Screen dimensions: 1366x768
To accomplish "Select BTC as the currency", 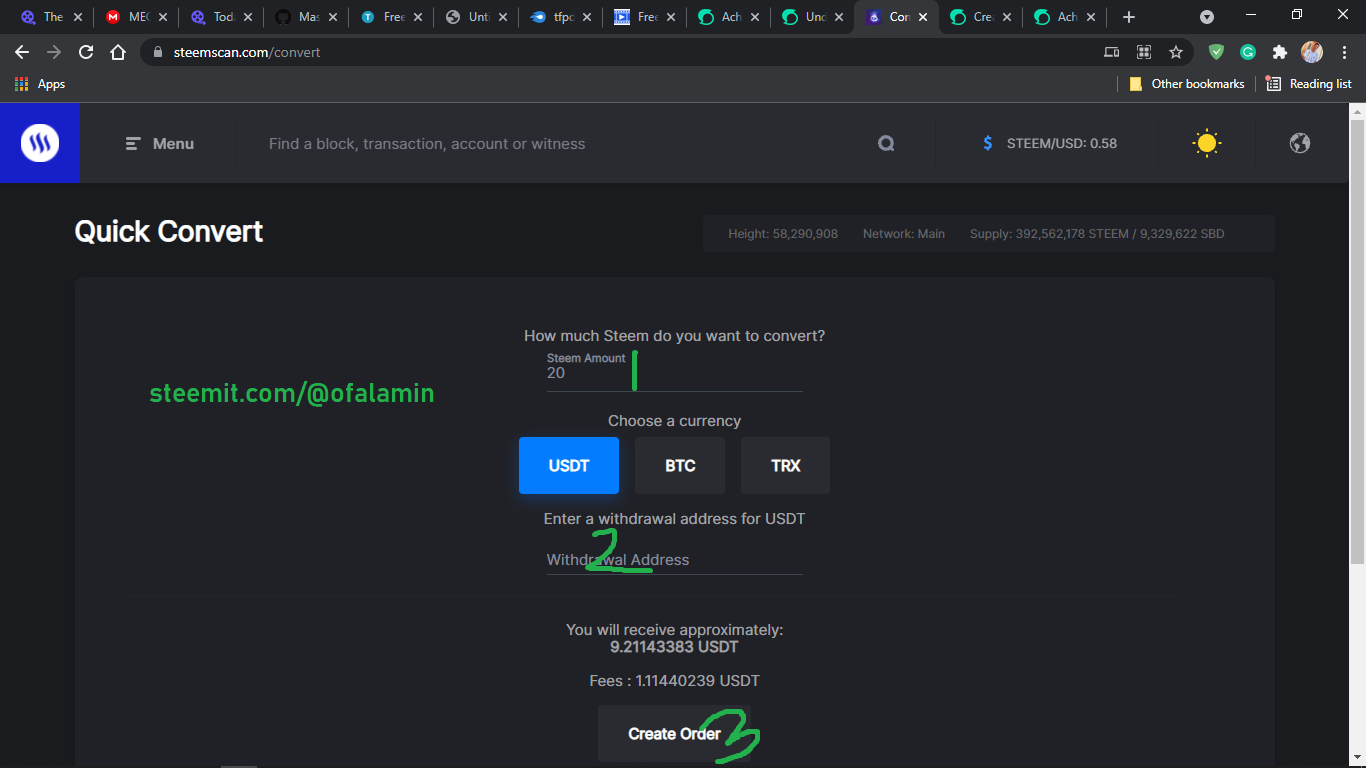I will pos(680,465).
